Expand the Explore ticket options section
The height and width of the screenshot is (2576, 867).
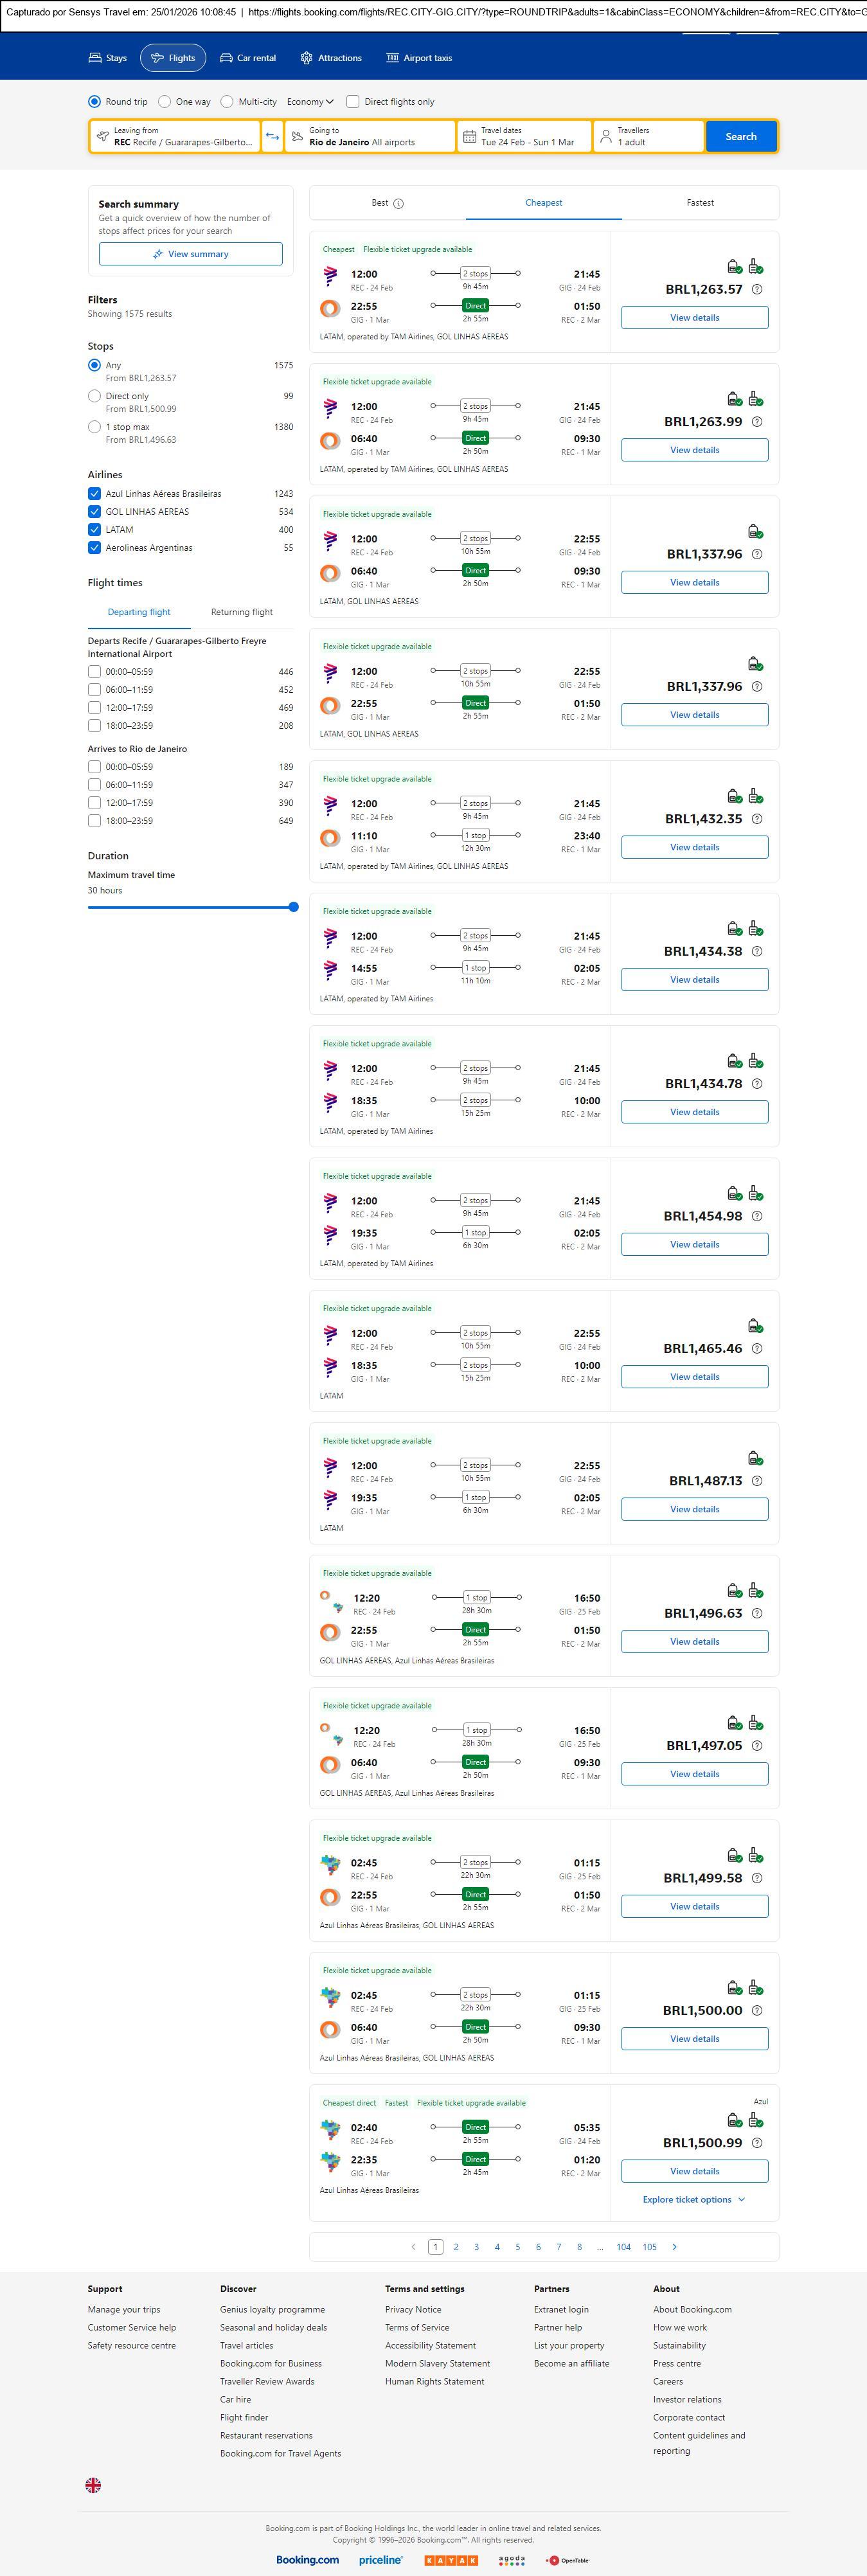point(693,2199)
